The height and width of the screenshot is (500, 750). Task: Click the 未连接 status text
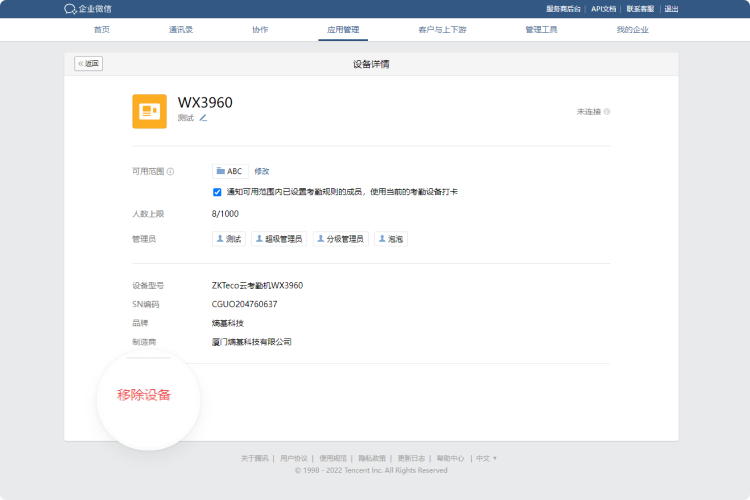coord(589,111)
